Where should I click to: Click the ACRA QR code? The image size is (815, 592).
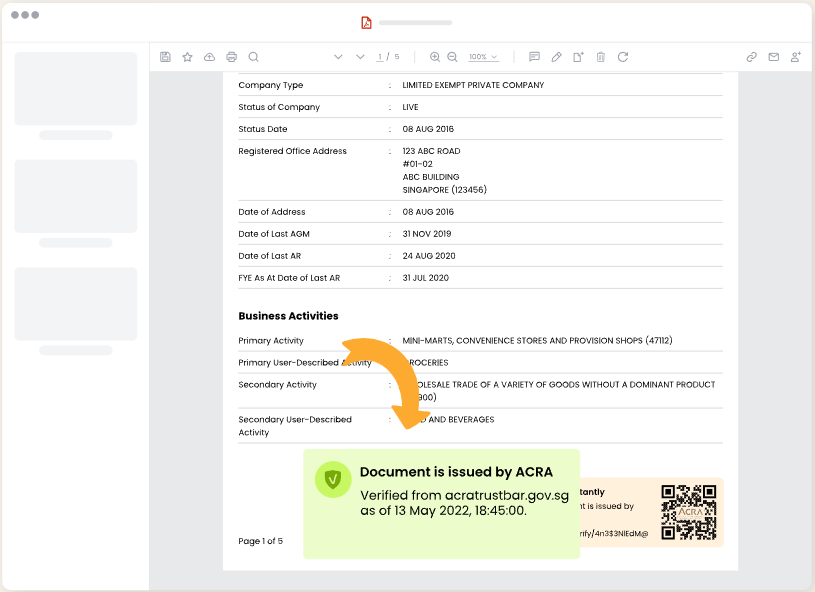pyautogui.click(x=689, y=512)
